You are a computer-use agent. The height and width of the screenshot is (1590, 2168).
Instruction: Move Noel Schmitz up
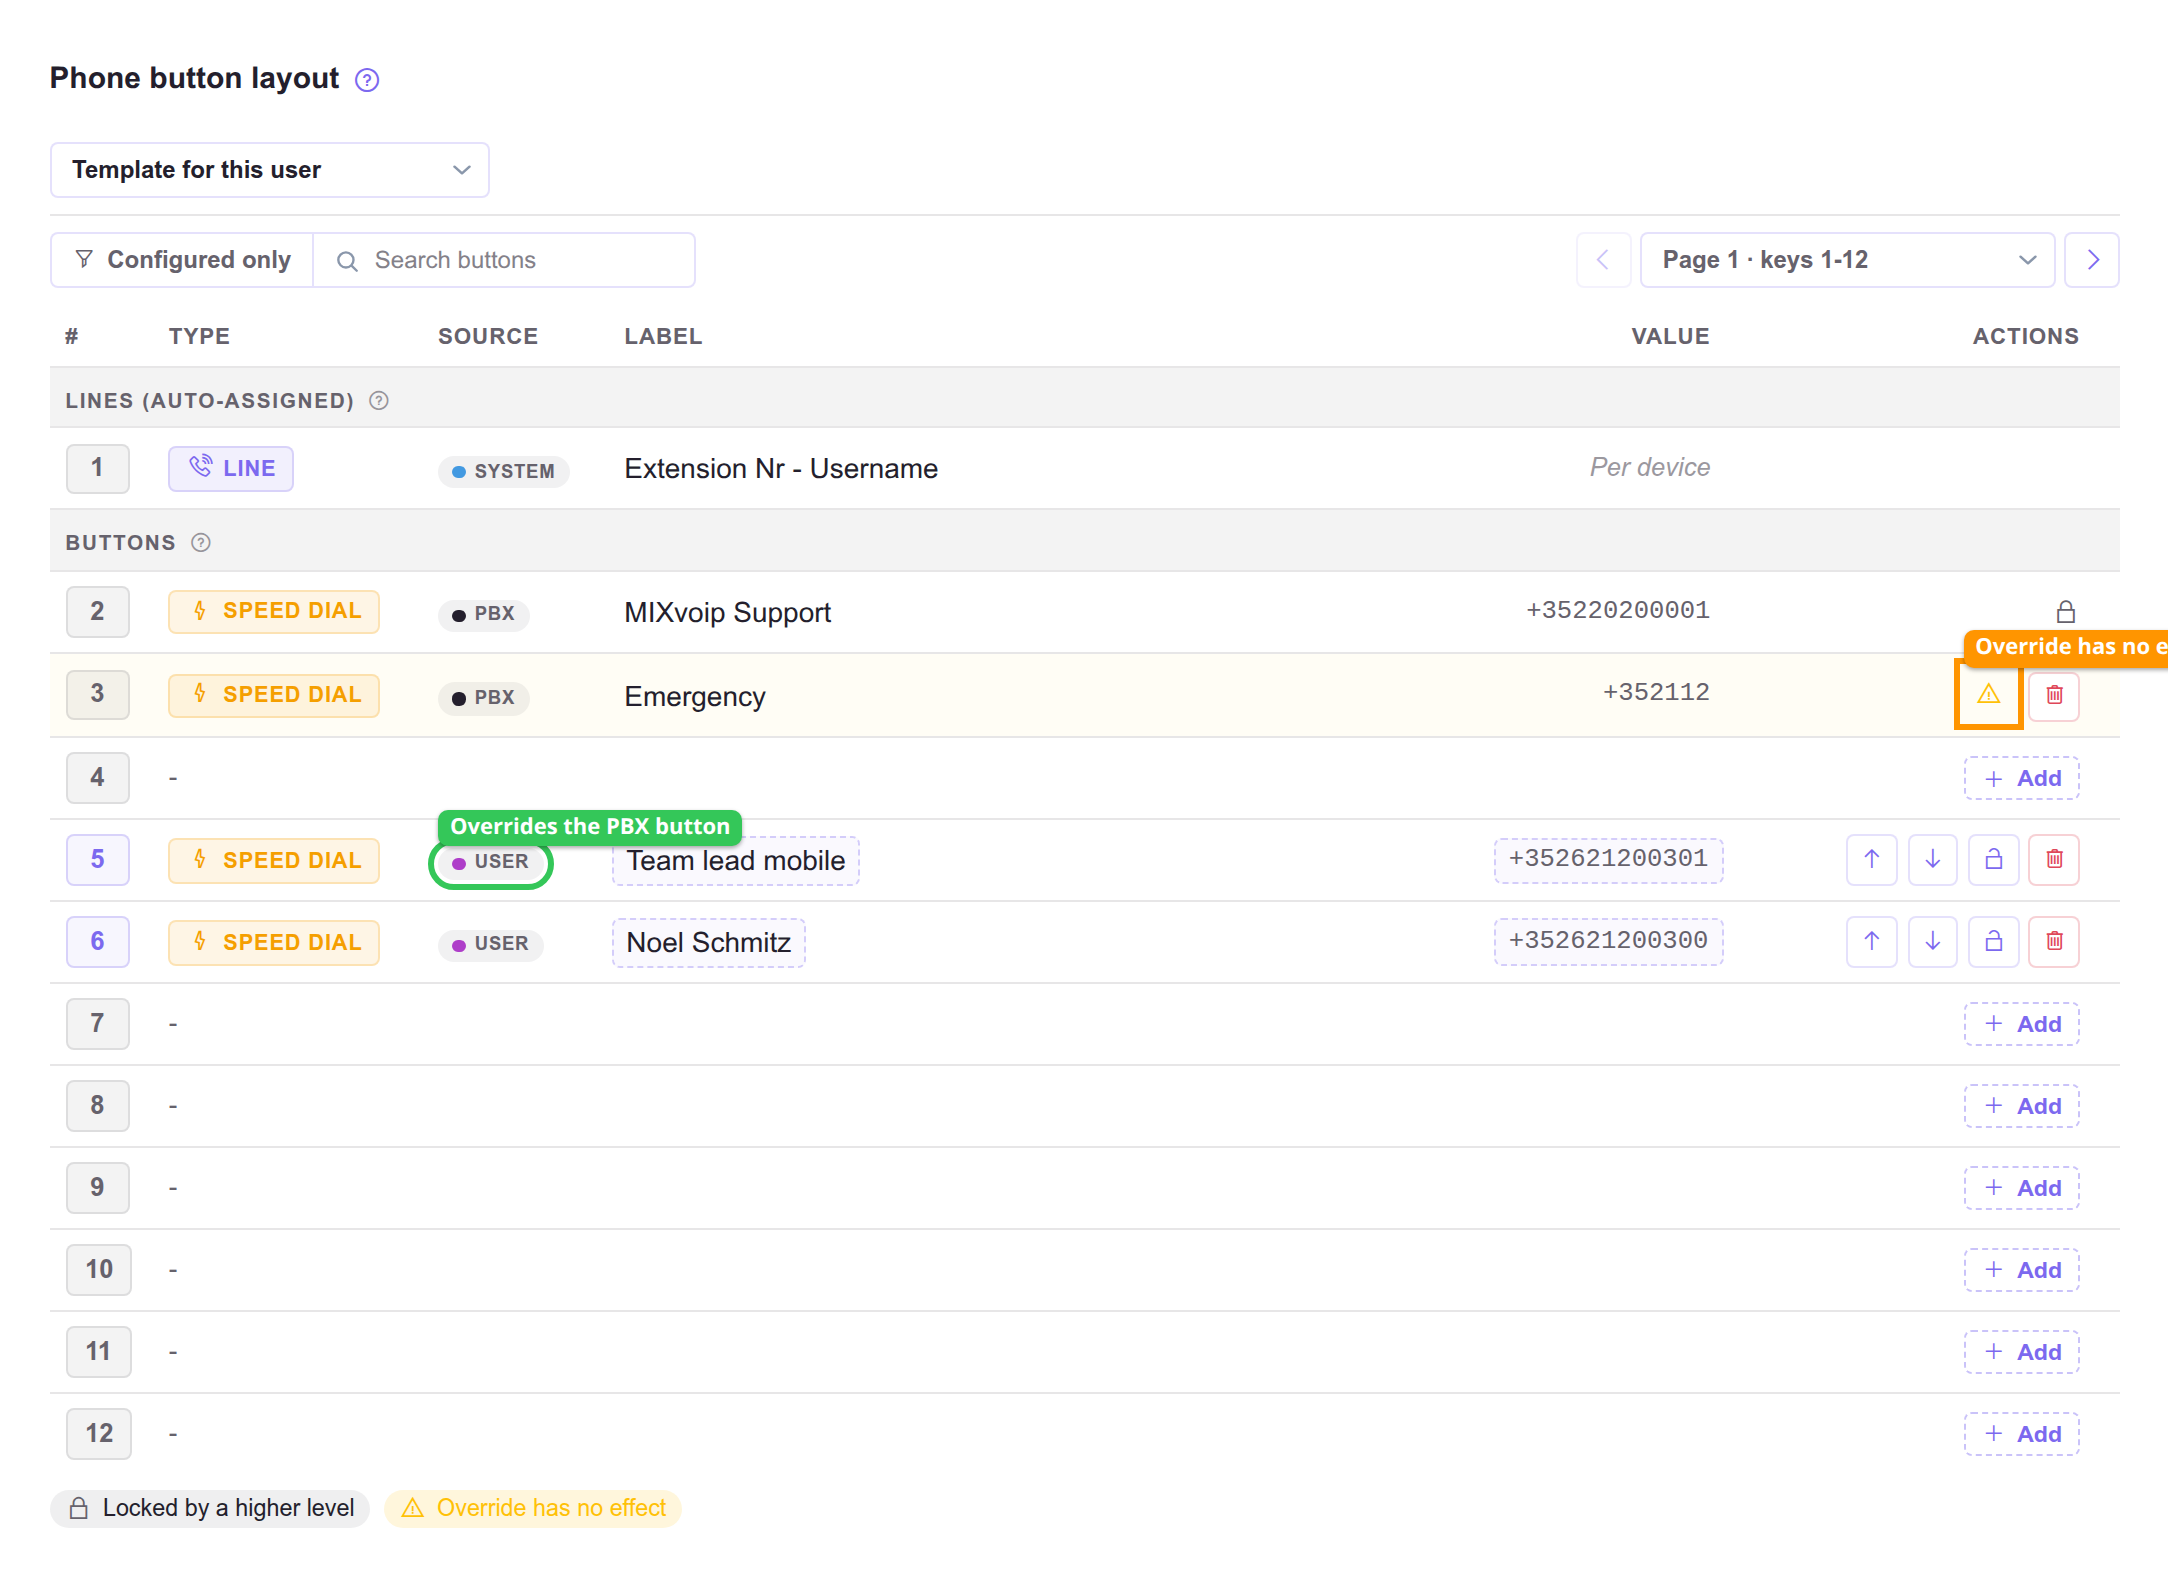1872,941
